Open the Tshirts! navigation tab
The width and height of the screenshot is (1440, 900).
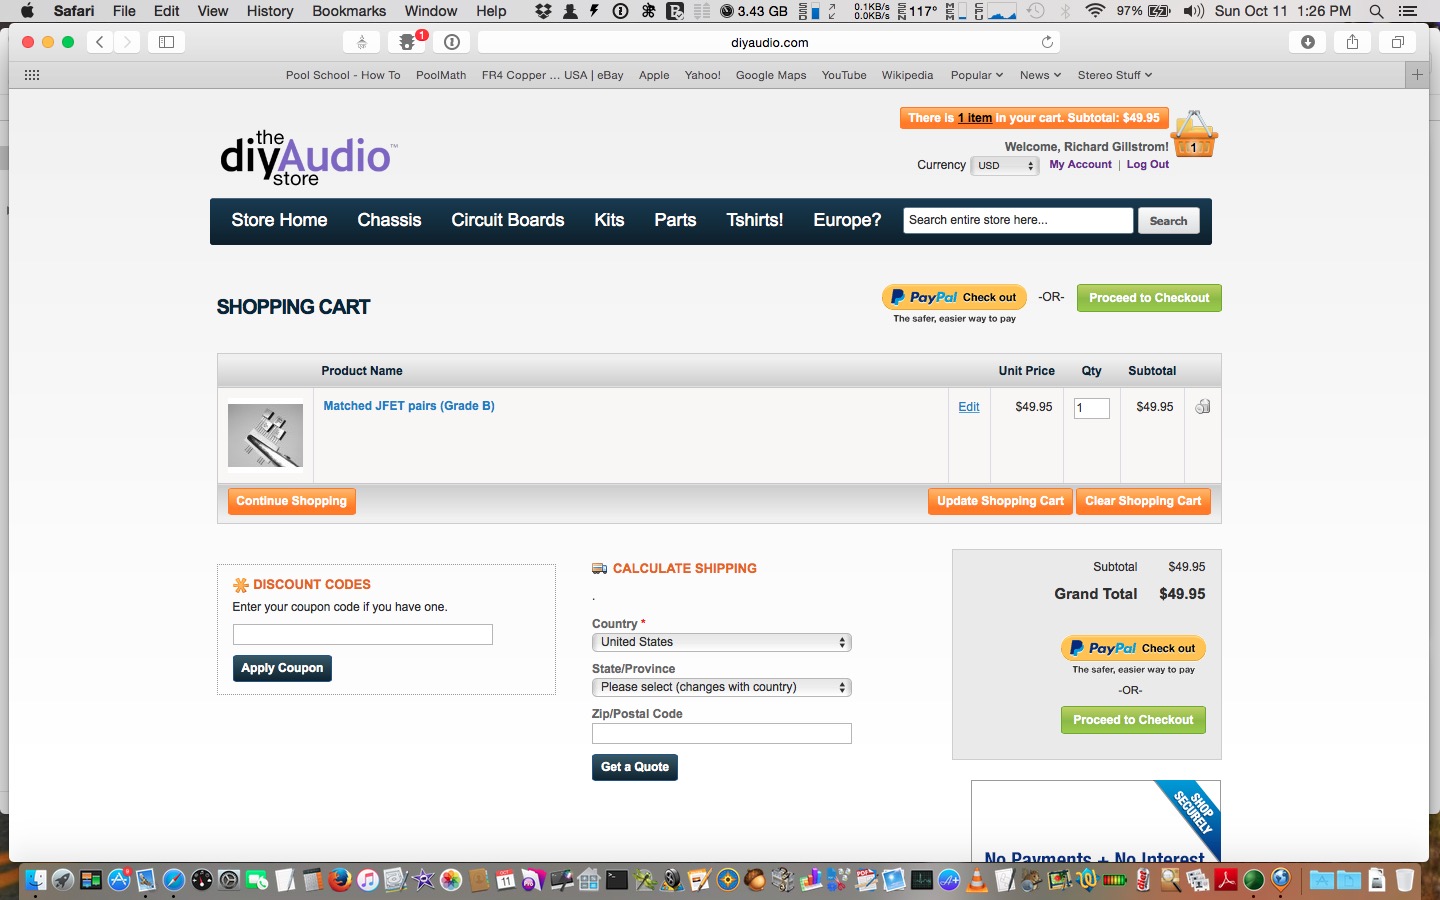tap(755, 220)
